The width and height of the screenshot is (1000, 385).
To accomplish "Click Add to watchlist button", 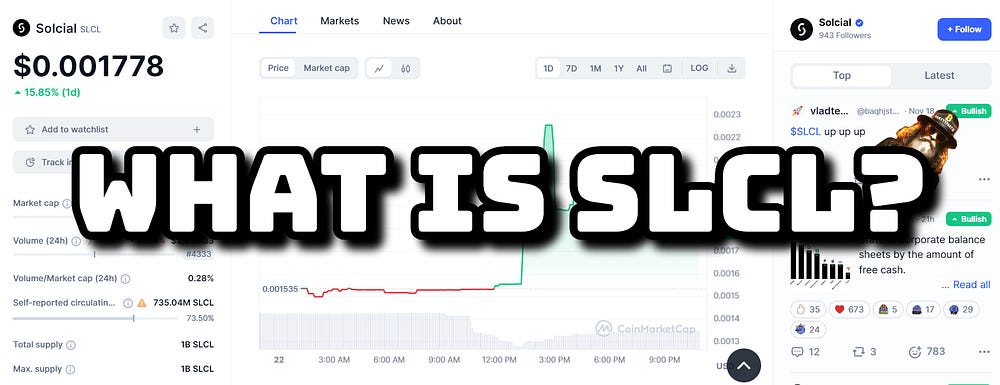I will coord(114,129).
